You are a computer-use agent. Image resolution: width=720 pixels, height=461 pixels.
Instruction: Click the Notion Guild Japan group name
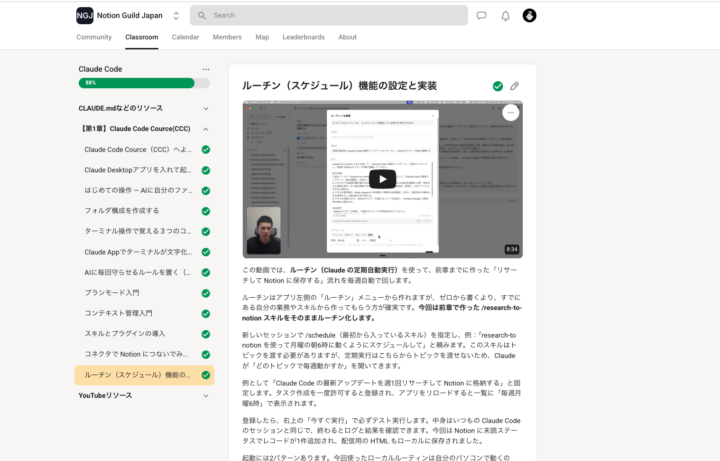129,16
